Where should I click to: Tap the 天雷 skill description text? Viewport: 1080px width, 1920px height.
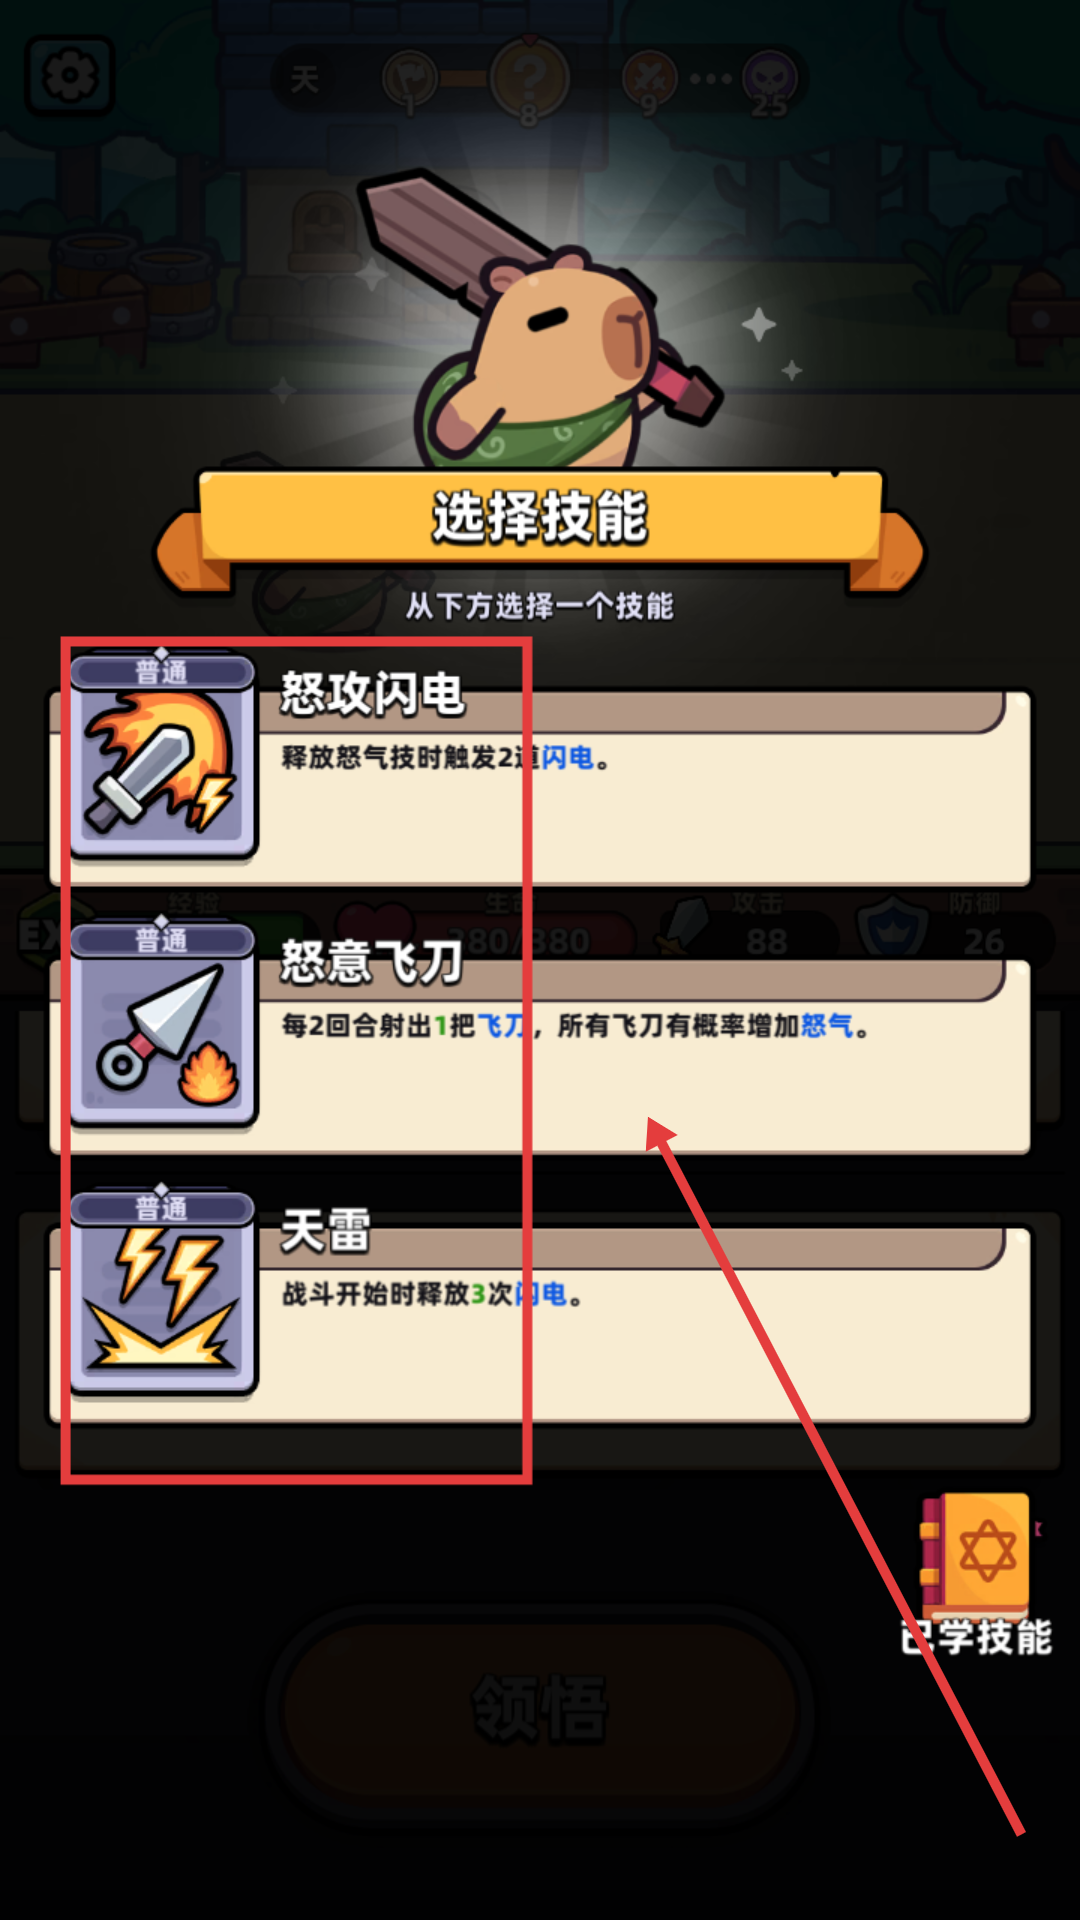[x=432, y=1294]
